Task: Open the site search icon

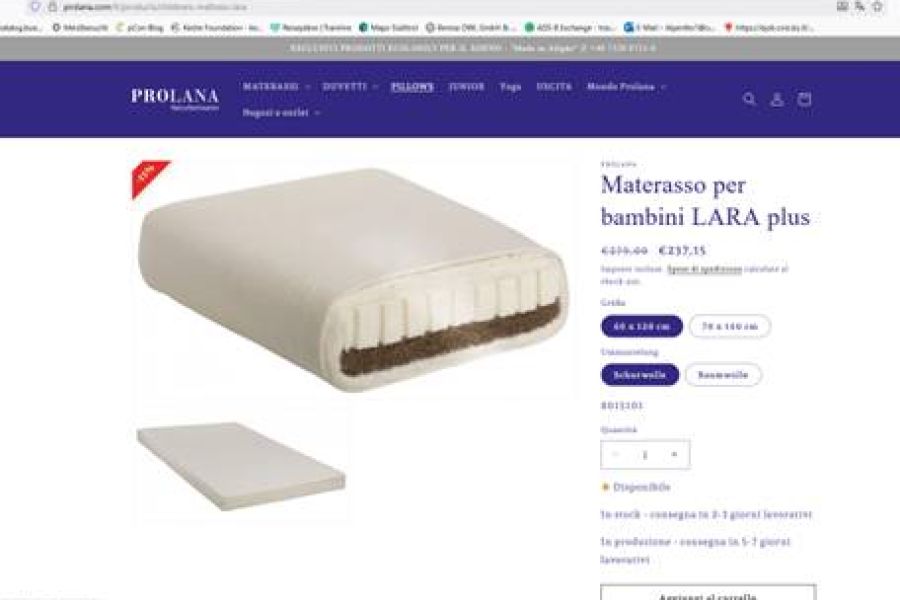Action: pyautogui.click(x=749, y=99)
